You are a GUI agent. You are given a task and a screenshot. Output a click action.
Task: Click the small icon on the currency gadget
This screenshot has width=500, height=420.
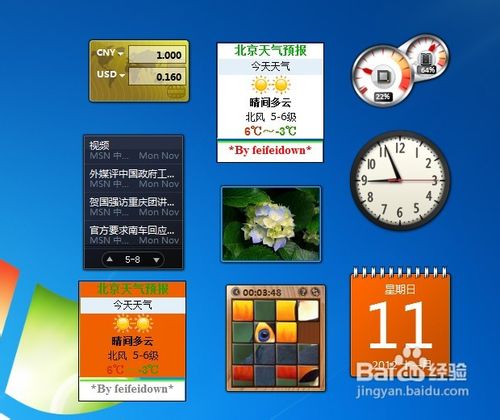click(x=176, y=91)
